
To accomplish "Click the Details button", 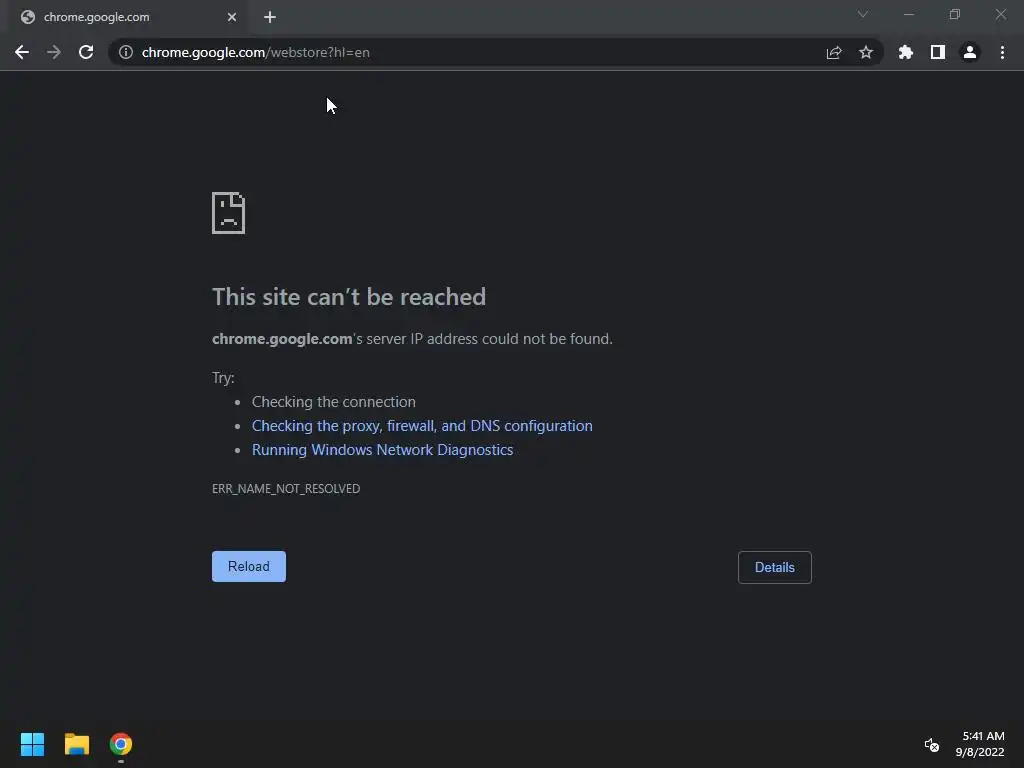I will pyautogui.click(x=775, y=568).
